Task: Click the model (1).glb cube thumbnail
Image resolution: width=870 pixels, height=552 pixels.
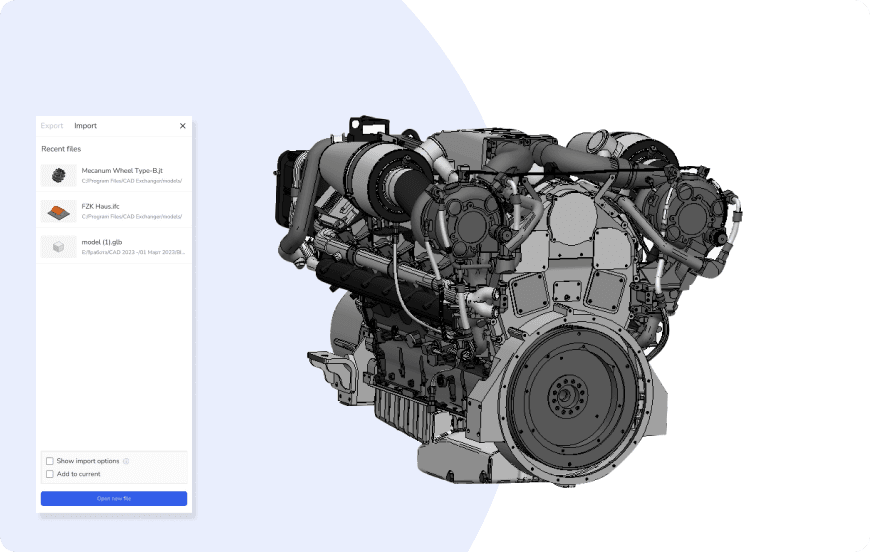Action: pos(58,247)
